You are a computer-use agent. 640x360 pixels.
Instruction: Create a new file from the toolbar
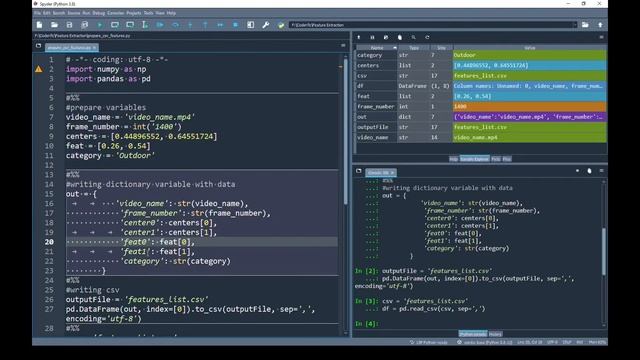40,25
